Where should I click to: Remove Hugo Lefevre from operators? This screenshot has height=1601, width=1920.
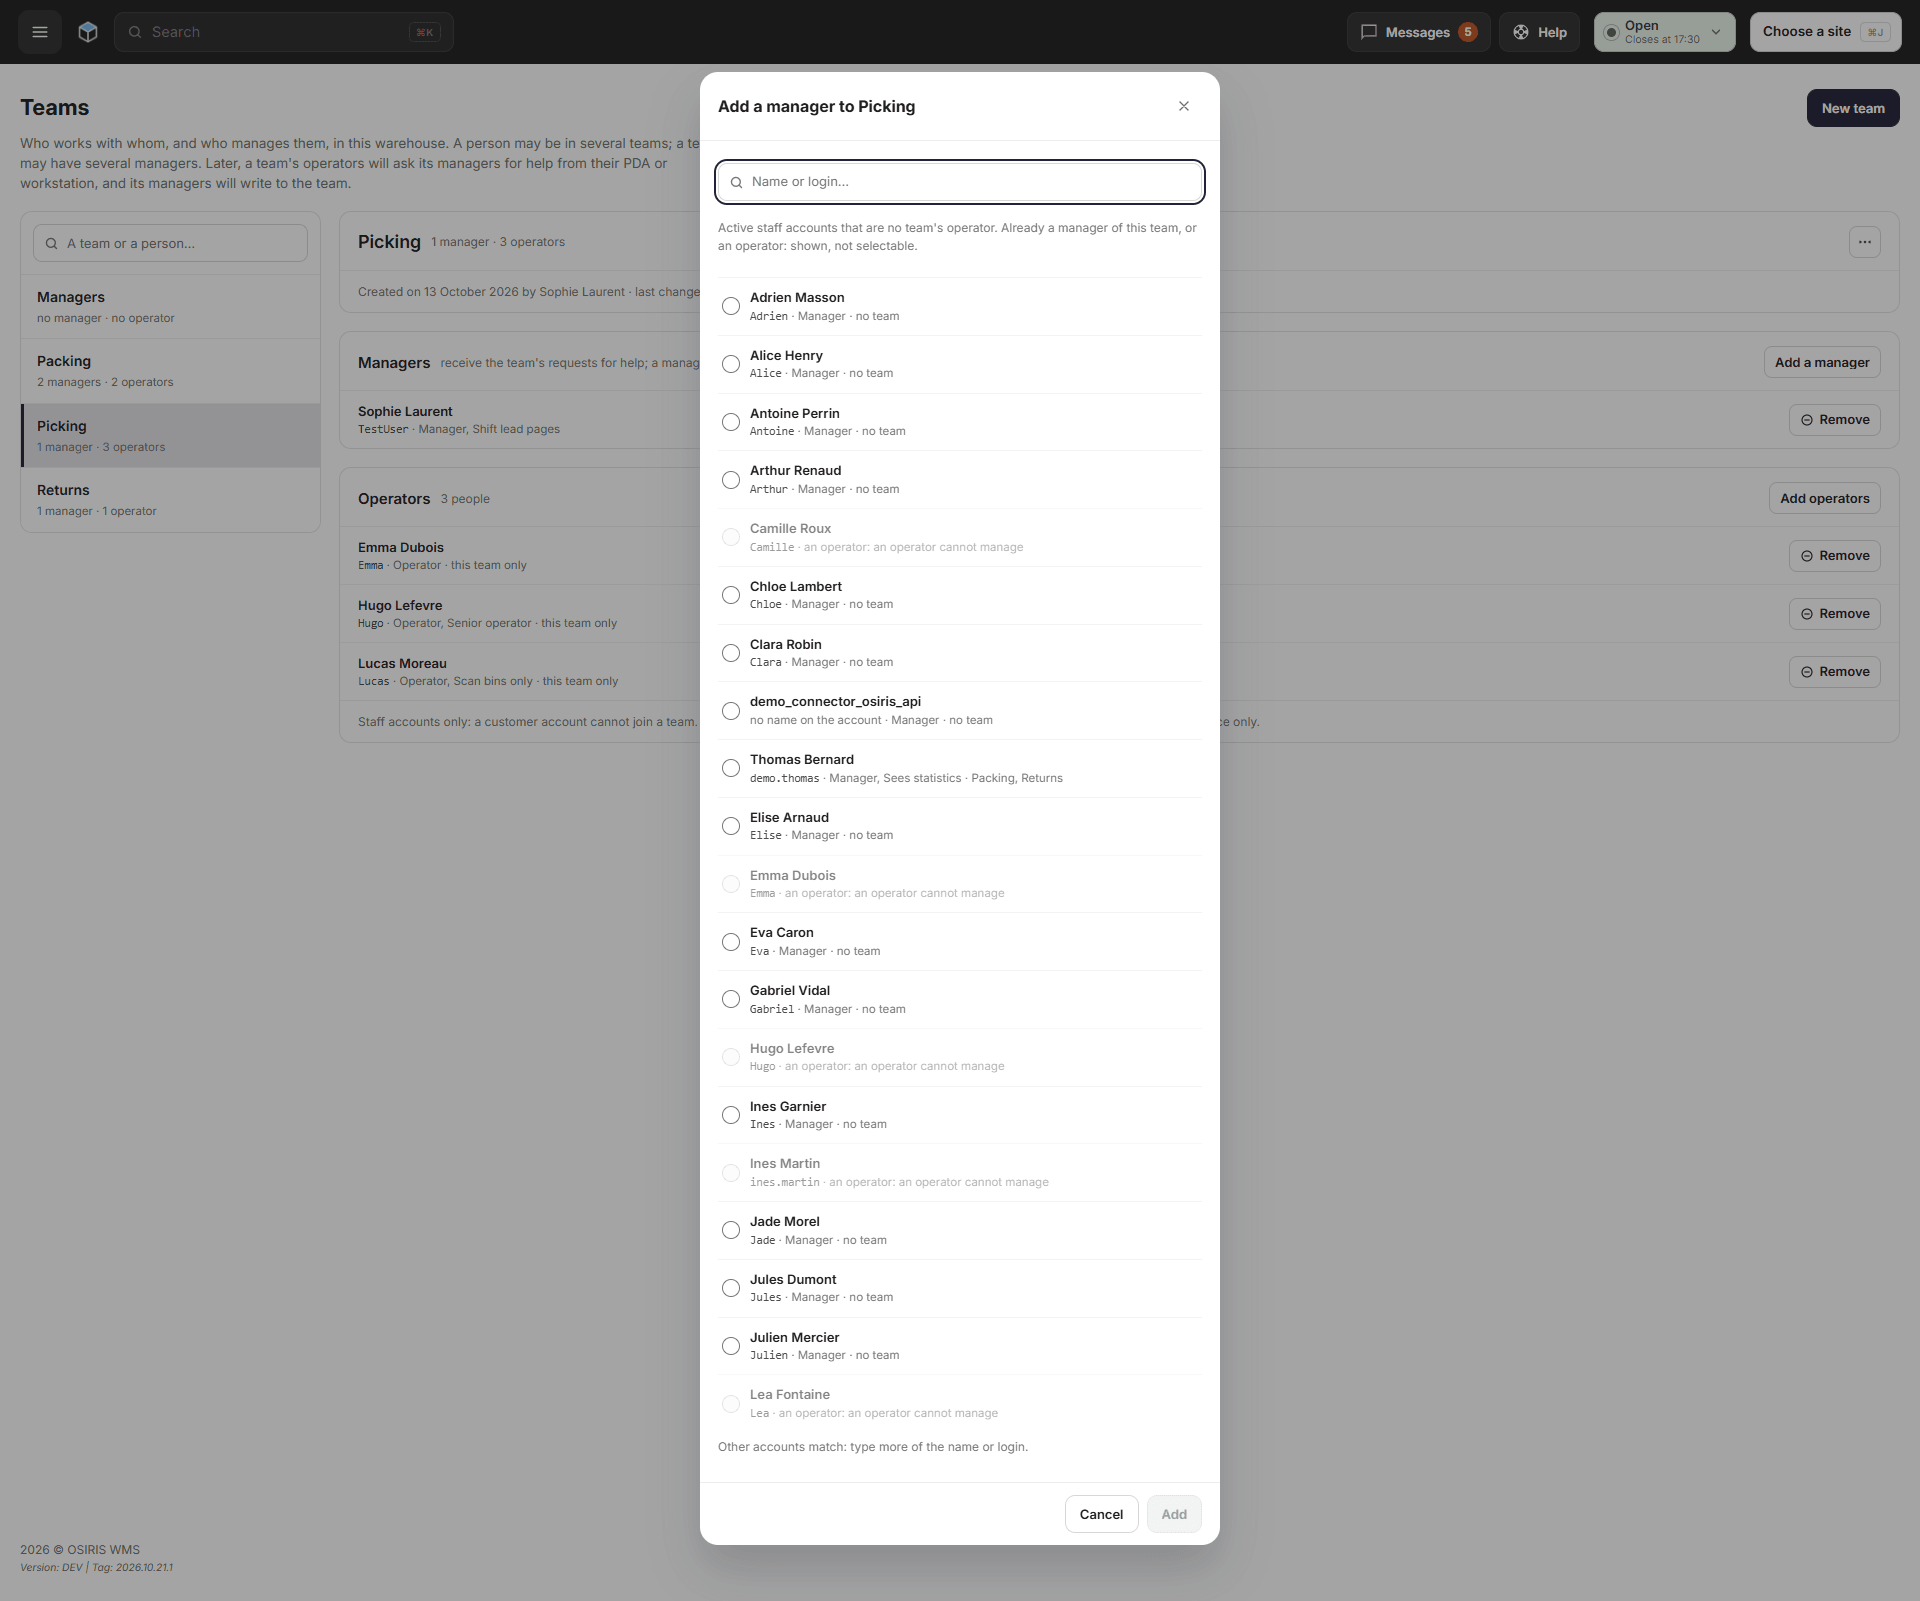[1835, 614]
